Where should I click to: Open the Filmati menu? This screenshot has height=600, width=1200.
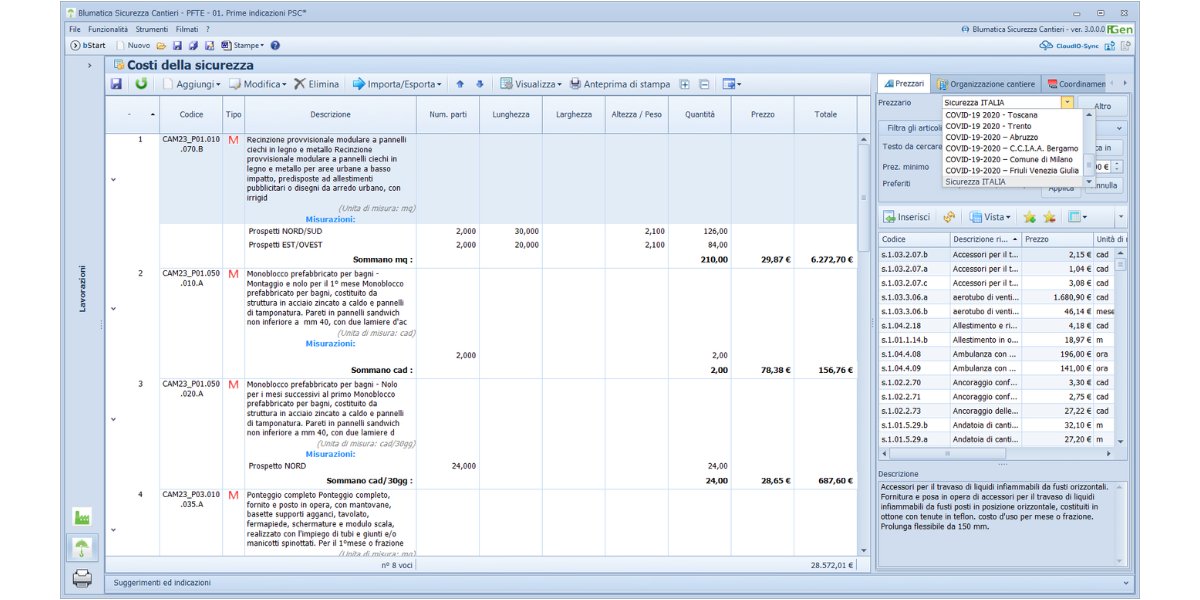(x=186, y=30)
